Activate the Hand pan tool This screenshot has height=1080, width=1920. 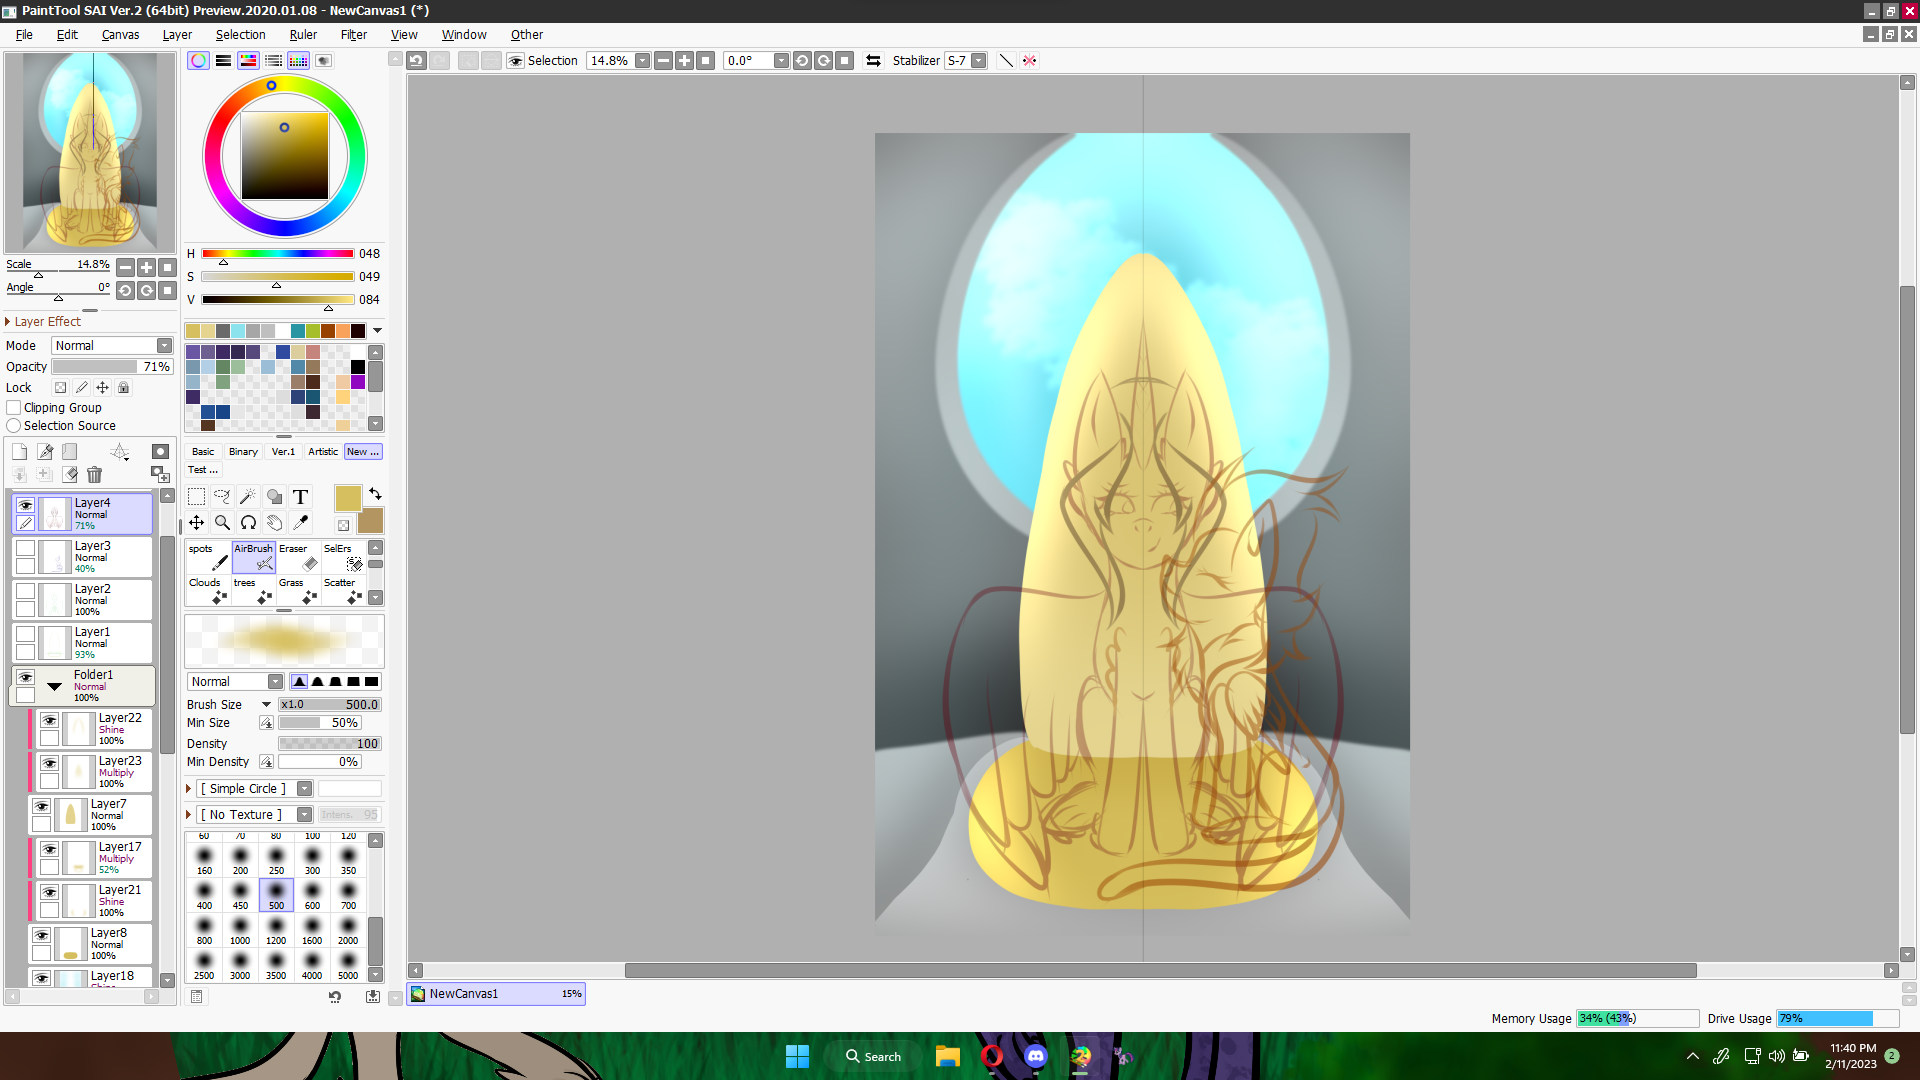click(274, 523)
